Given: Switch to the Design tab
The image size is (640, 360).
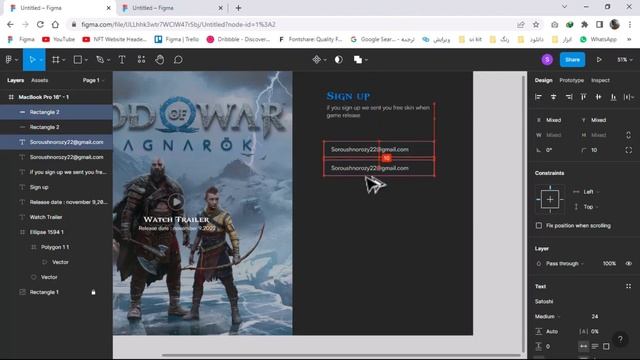Looking at the screenshot, I should 544,80.
